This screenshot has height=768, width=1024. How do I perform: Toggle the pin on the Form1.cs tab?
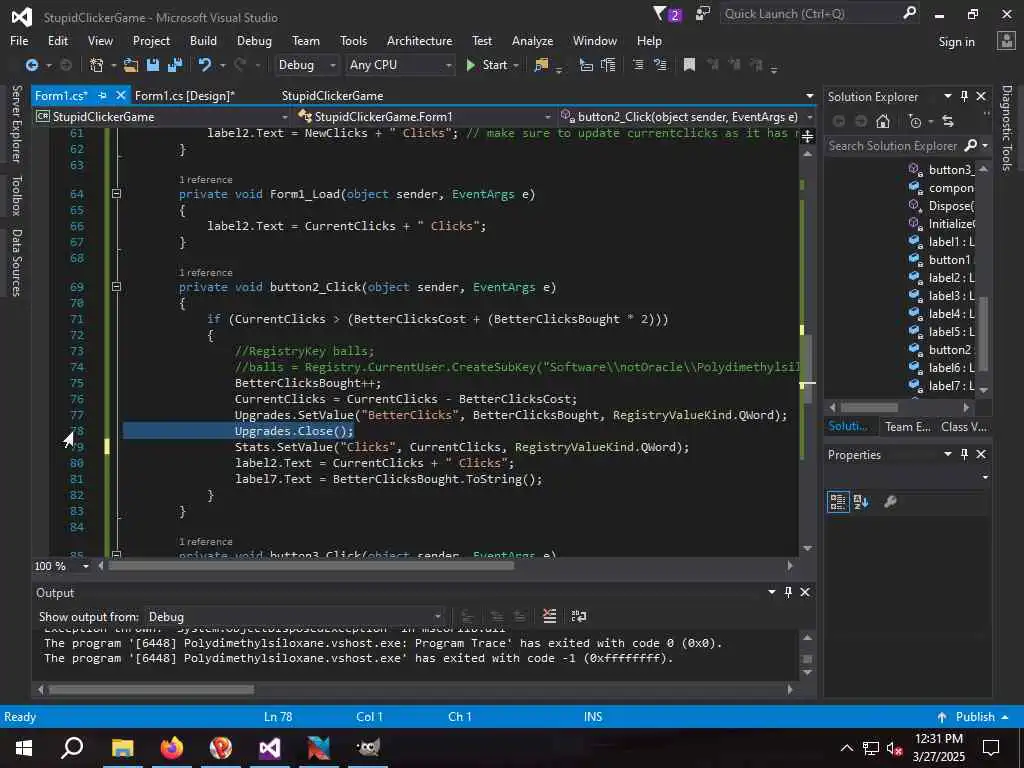point(103,95)
